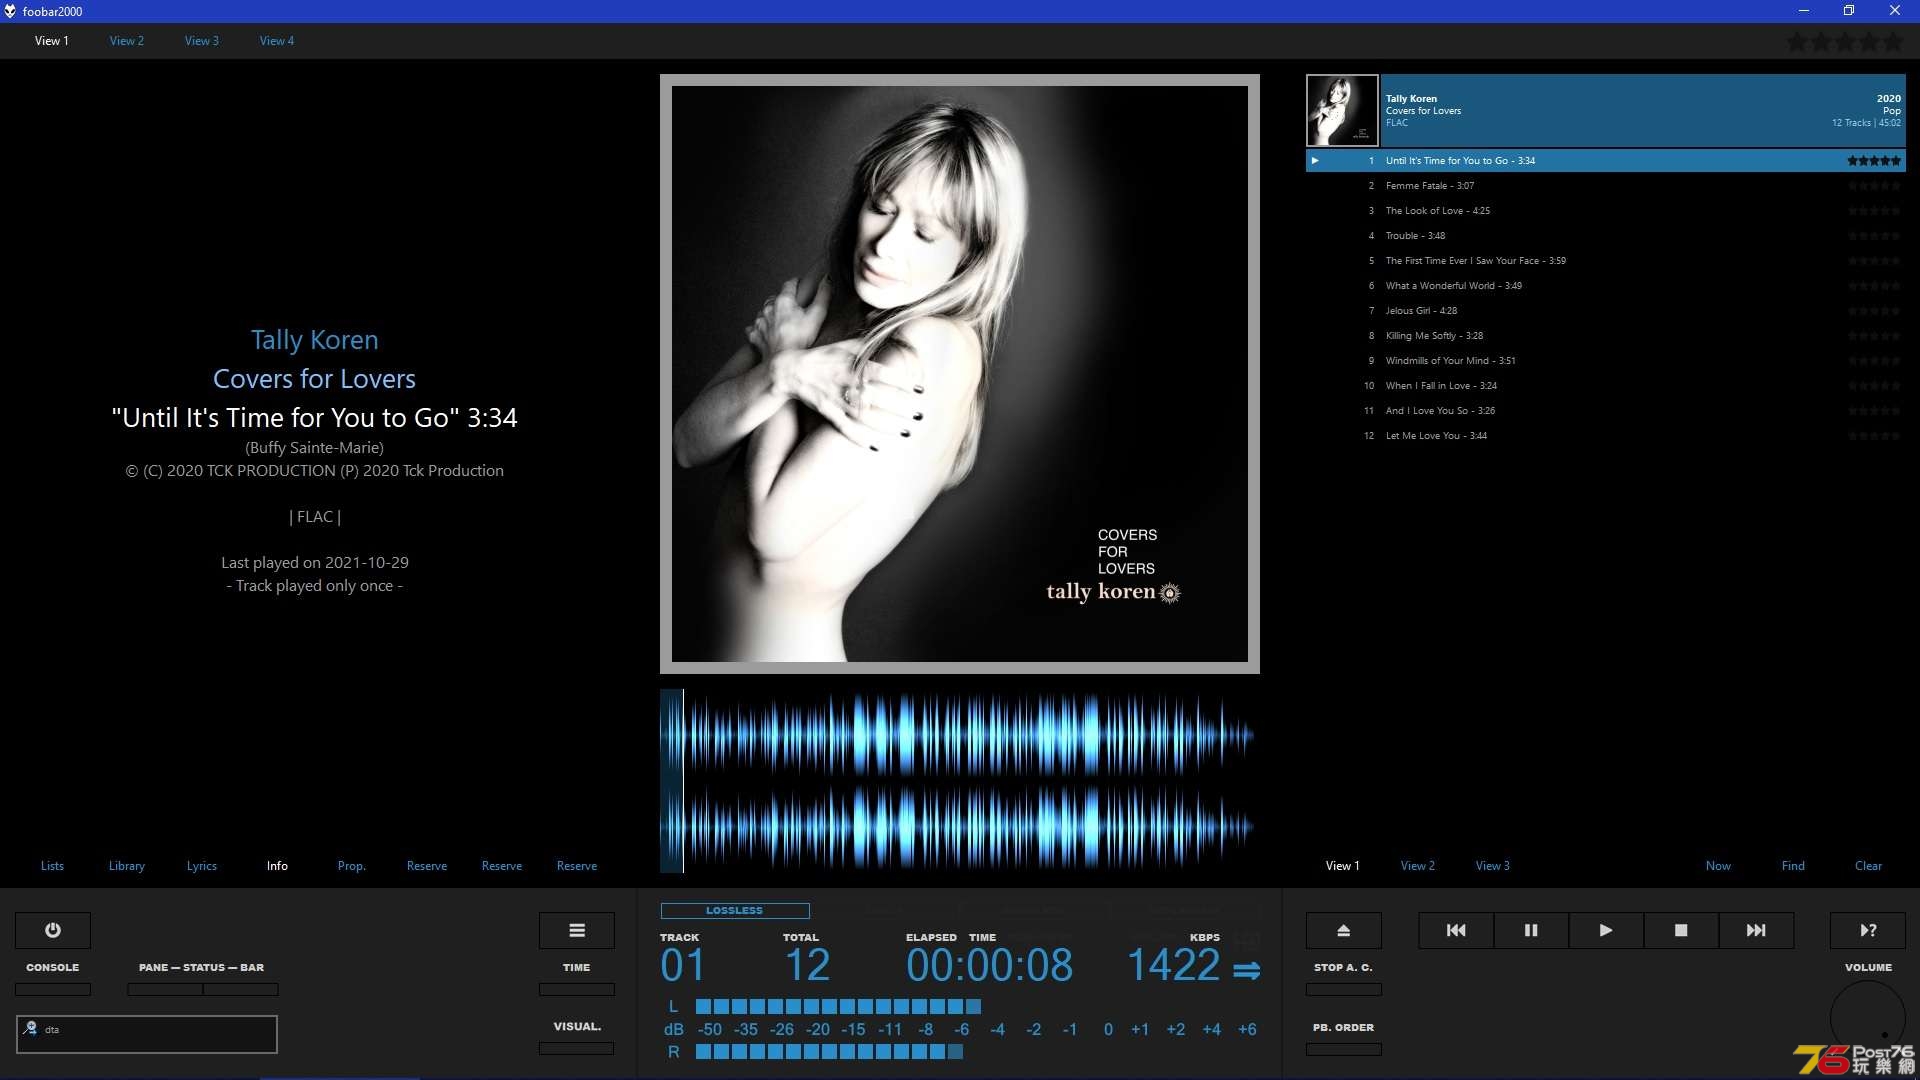Open the hamburger menu button above TIME
1920x1080 pixels.
577,930
